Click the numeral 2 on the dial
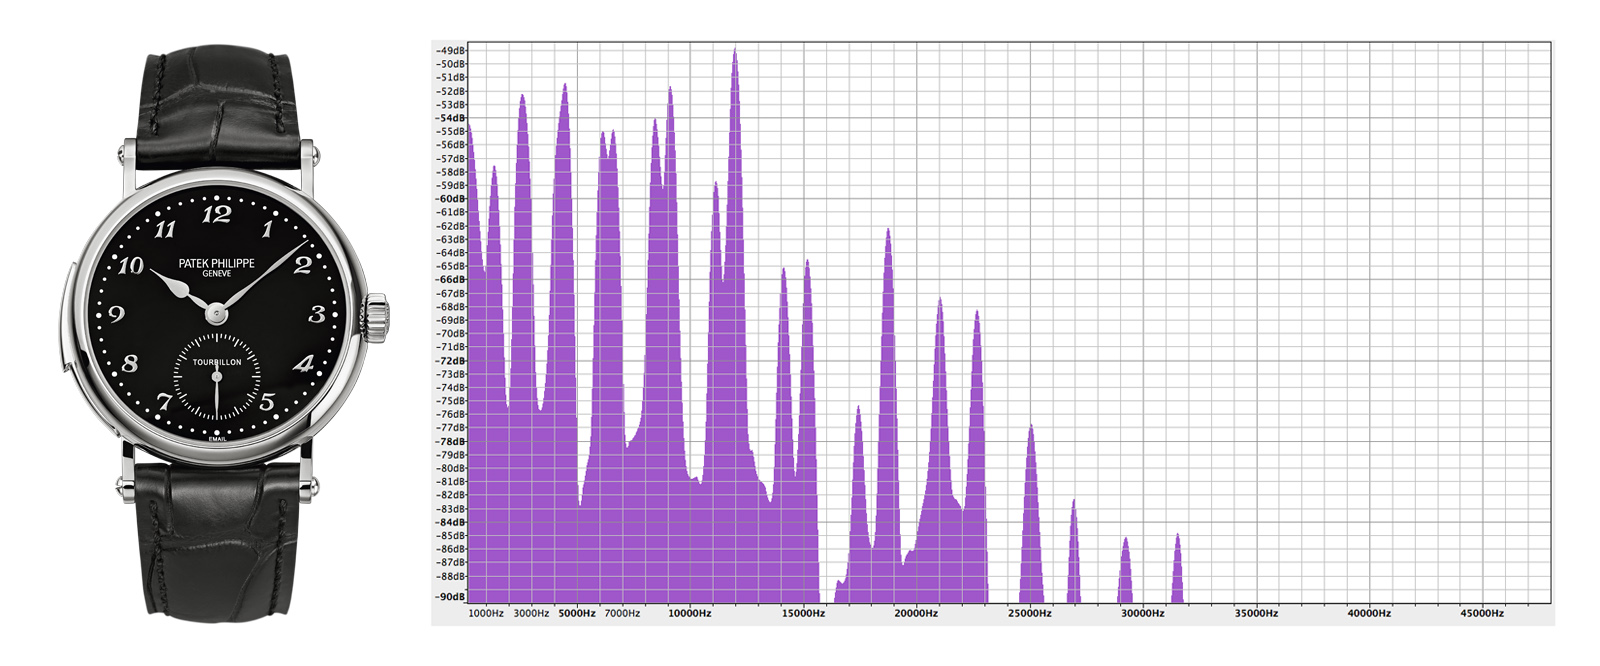 (302, 265)
